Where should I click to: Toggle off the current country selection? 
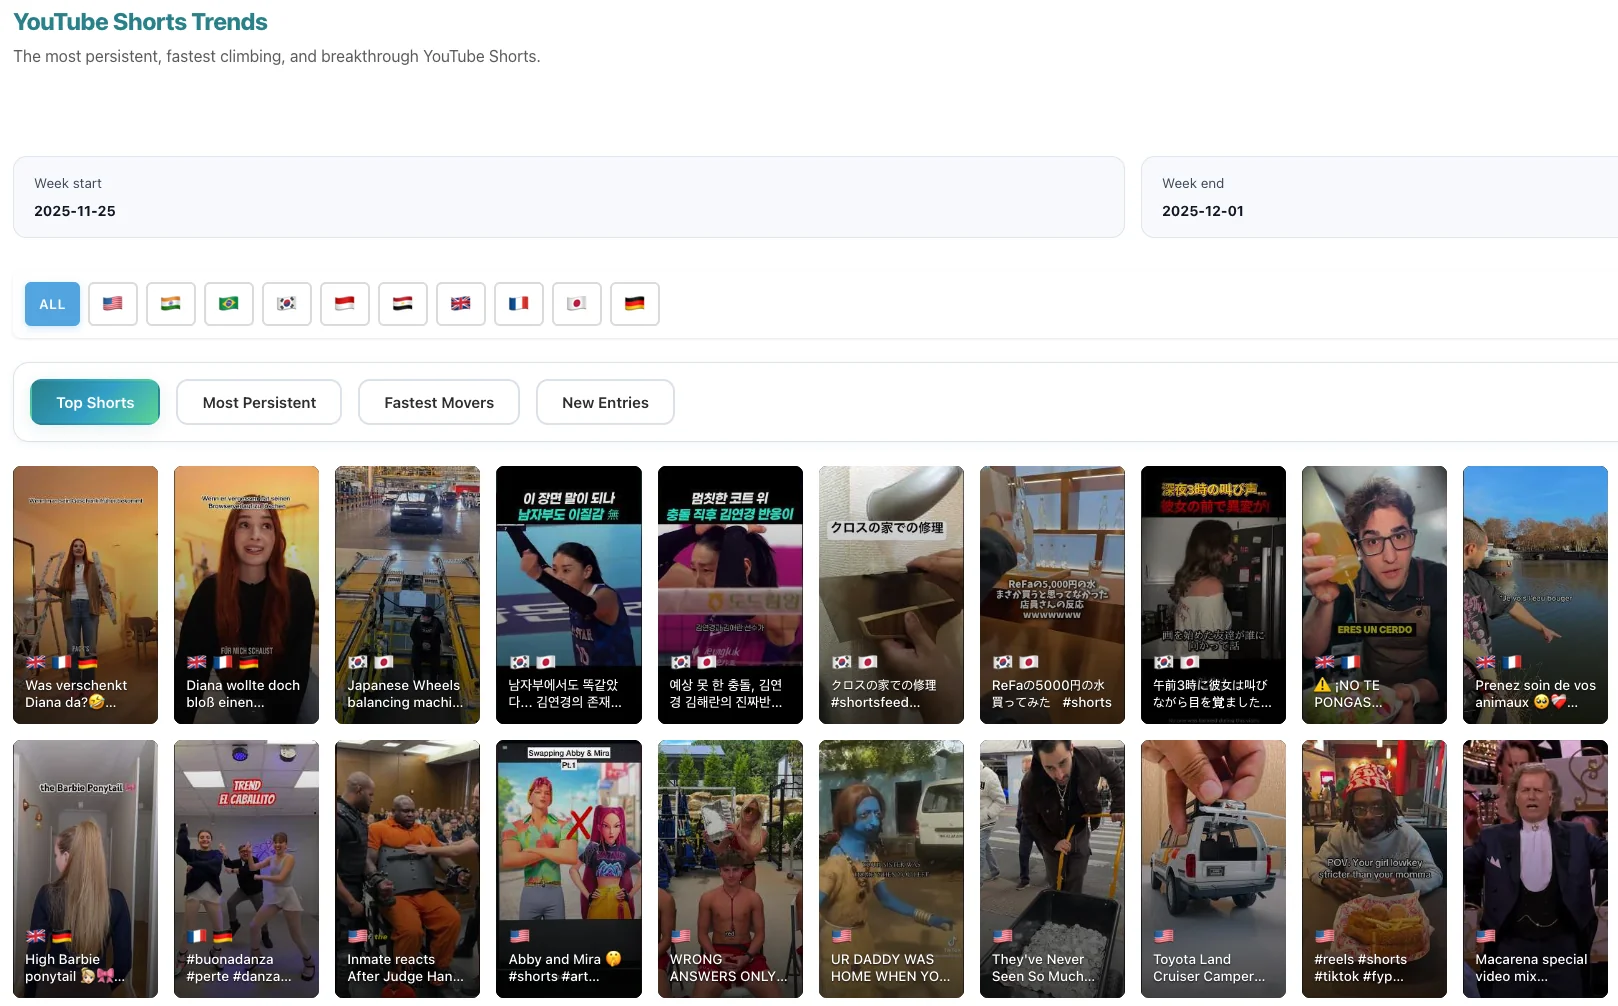click(x=52, y=303)
